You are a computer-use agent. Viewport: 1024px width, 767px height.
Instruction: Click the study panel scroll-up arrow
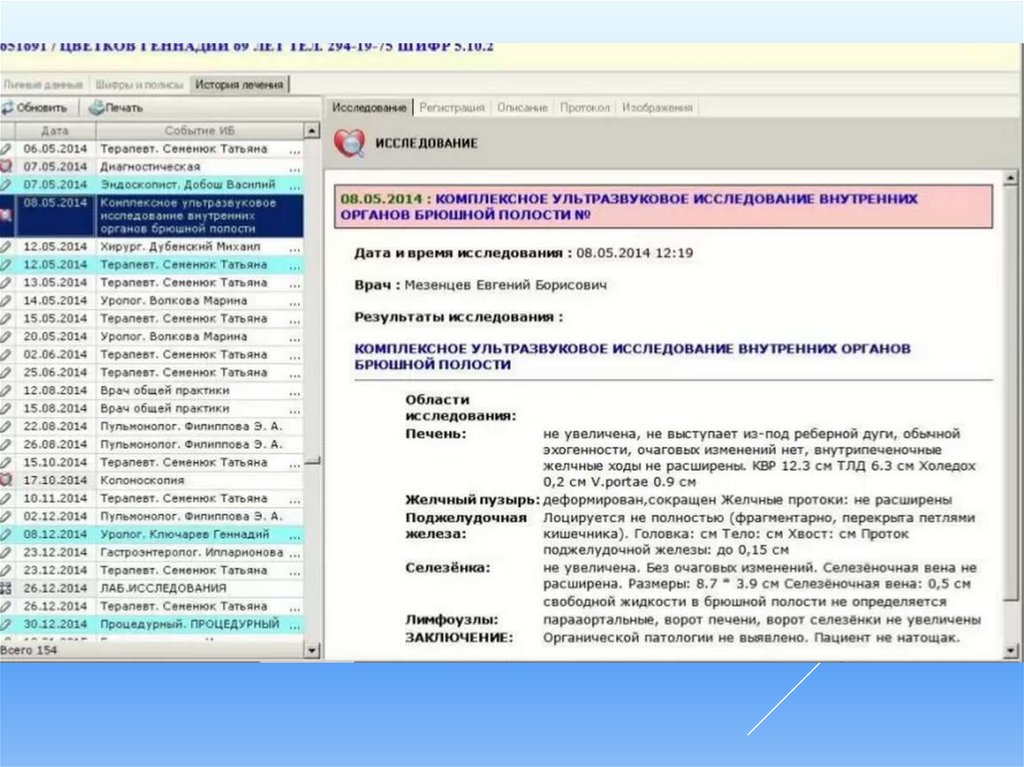1010,178
